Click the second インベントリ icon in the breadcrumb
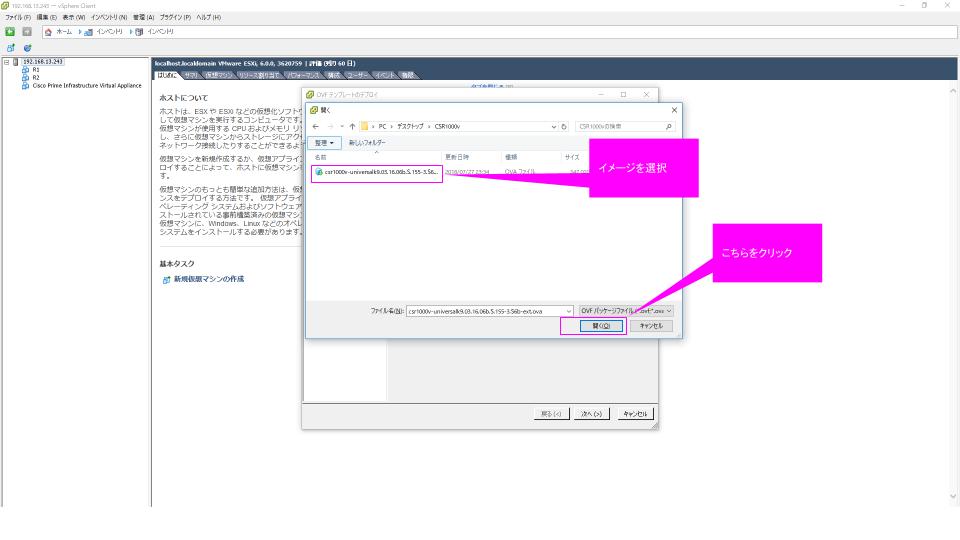The width and height of the screenshot is (960, 540). tap(140, 32)
